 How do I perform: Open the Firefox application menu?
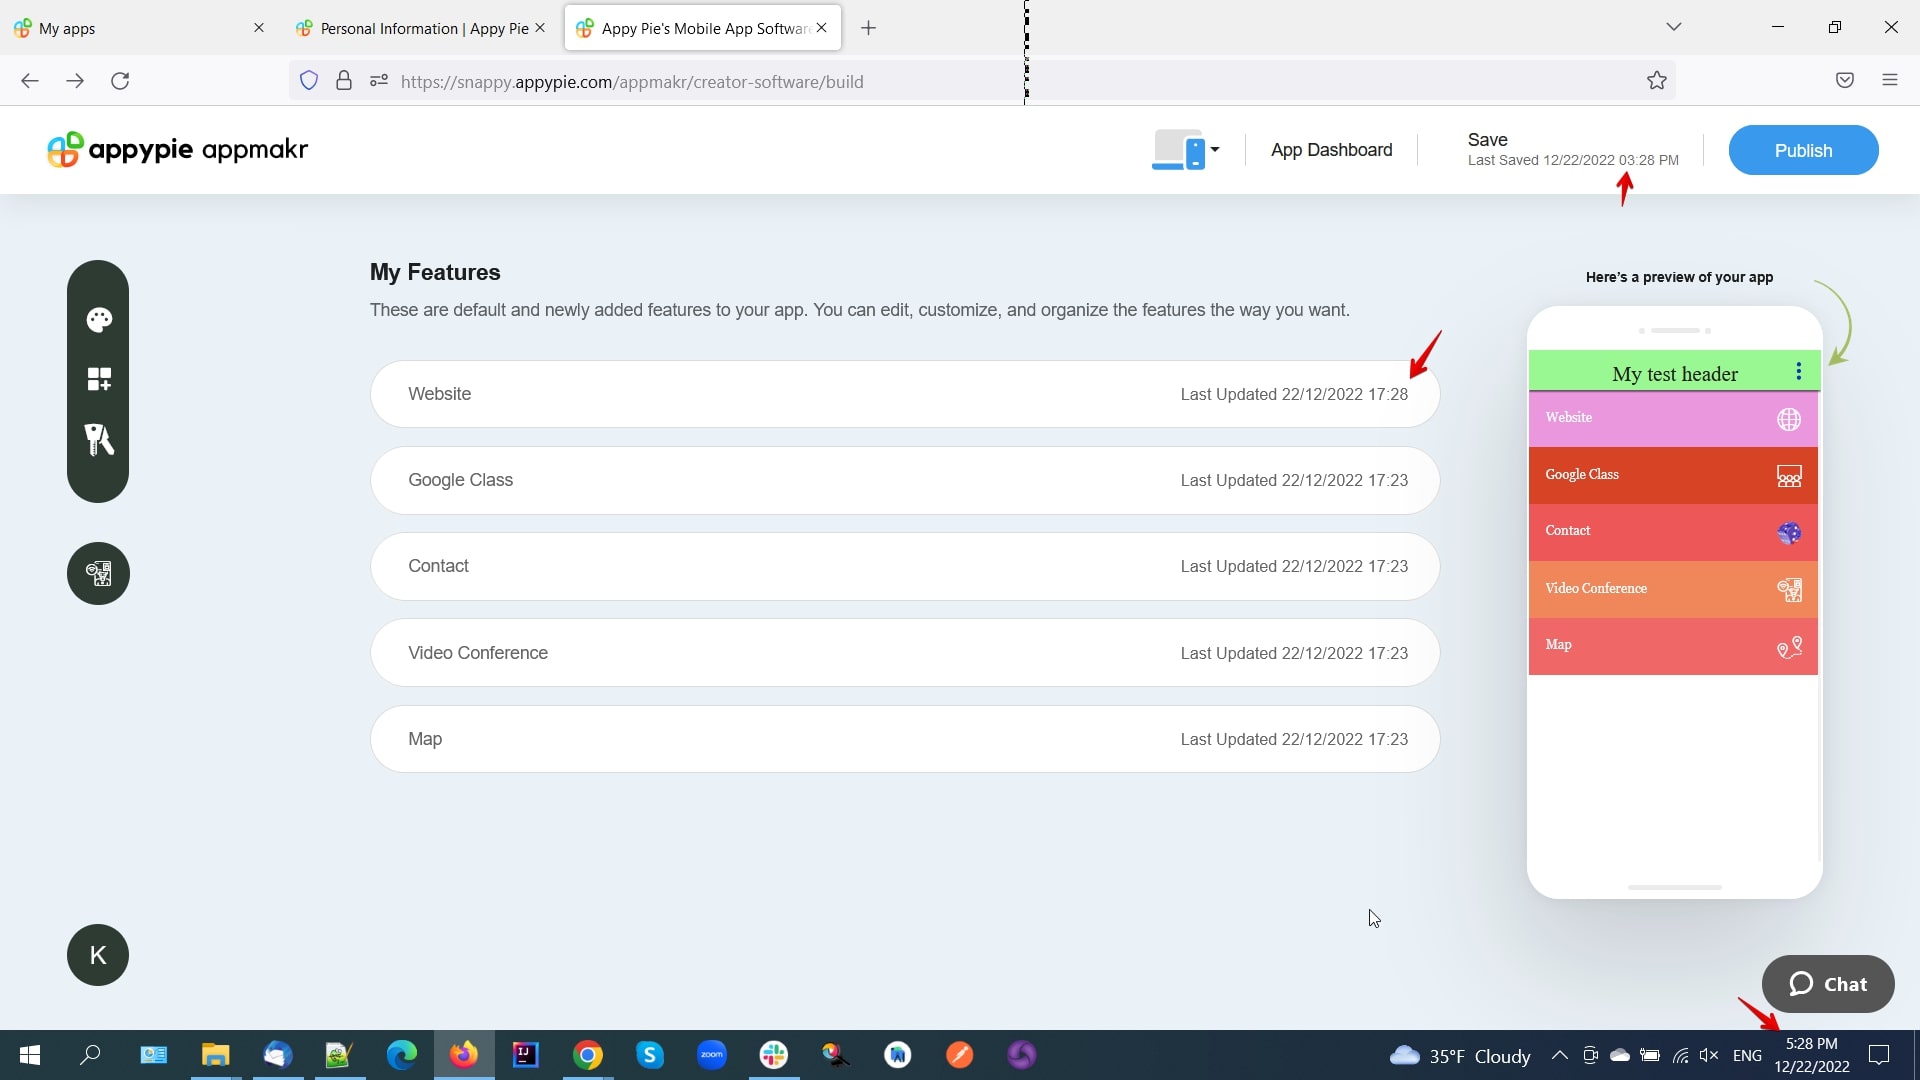pyautogui.click(x=1889, y=81)
